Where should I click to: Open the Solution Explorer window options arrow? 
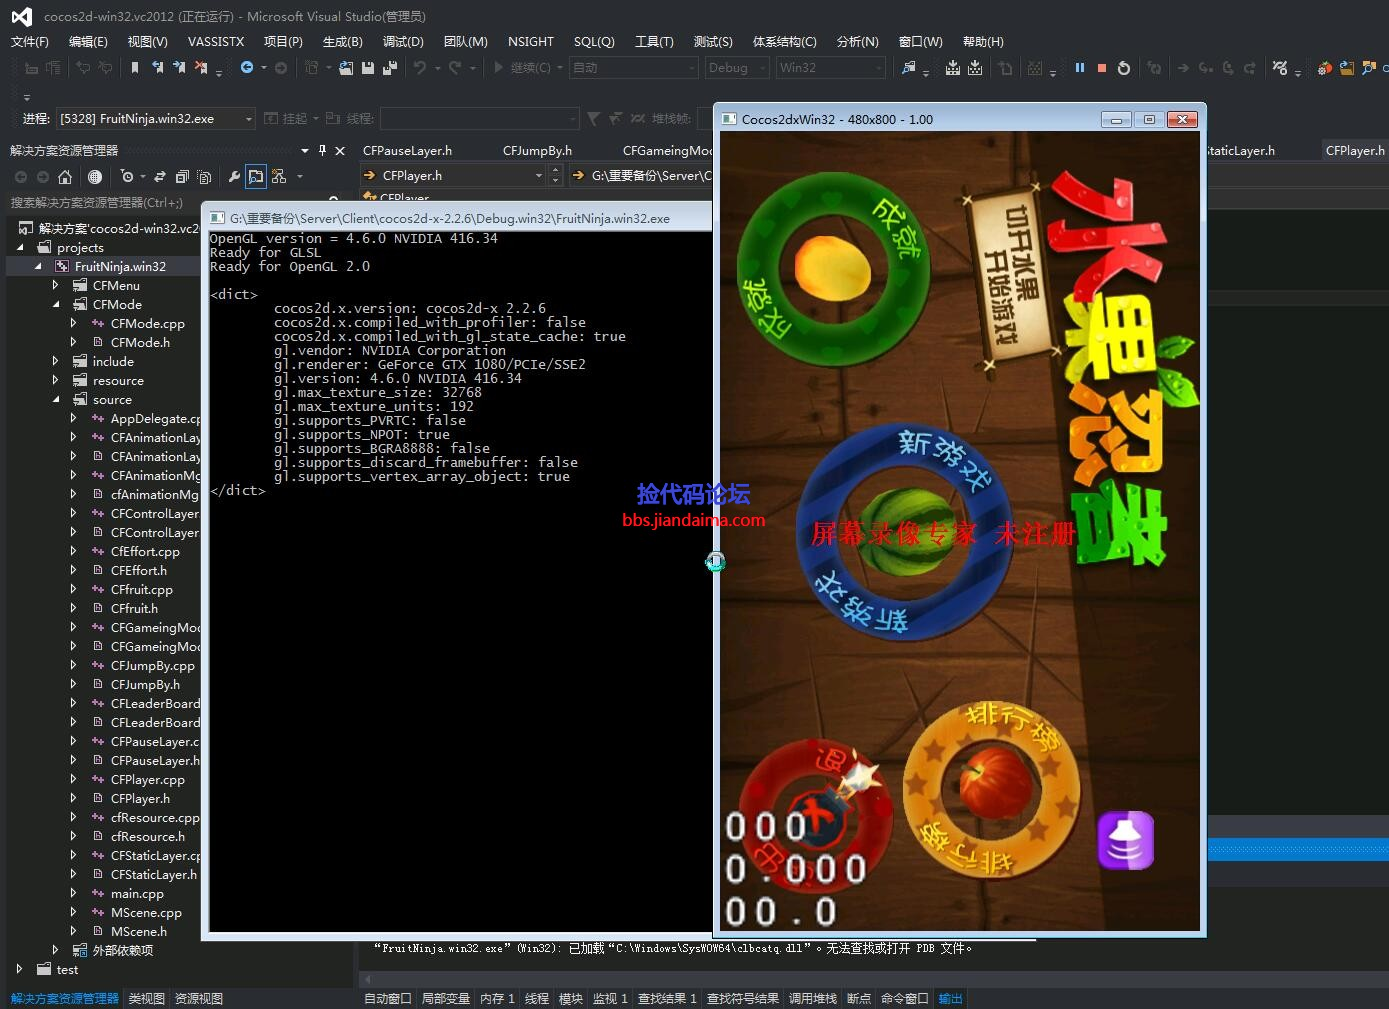[304, 150]
